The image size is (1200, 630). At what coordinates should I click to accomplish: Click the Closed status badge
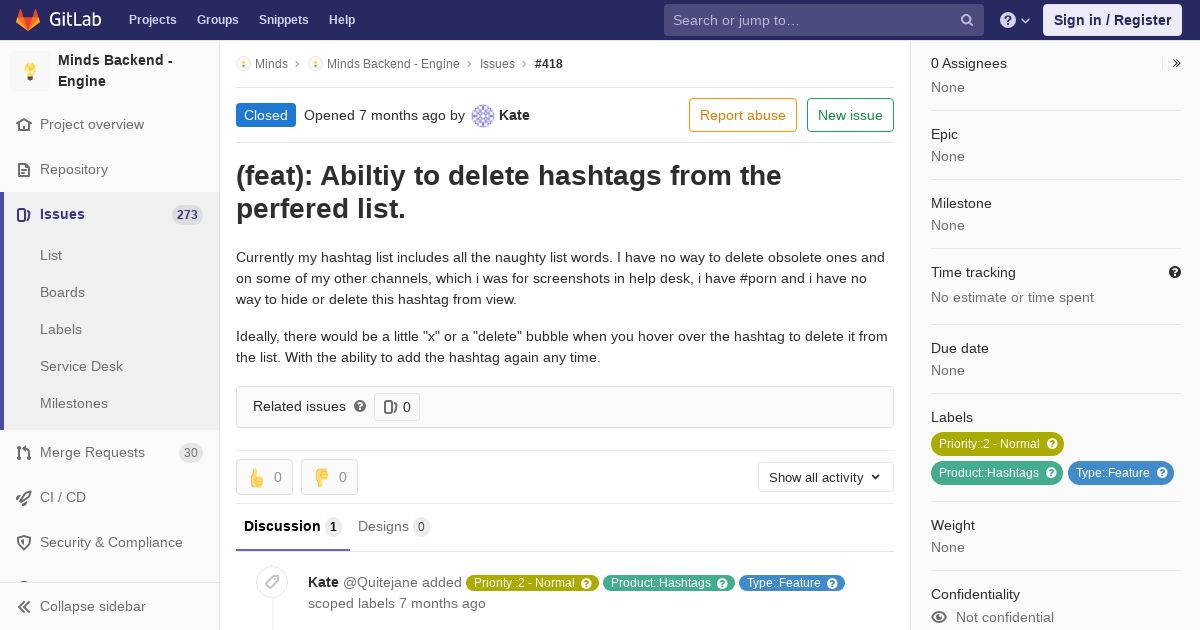266,115
